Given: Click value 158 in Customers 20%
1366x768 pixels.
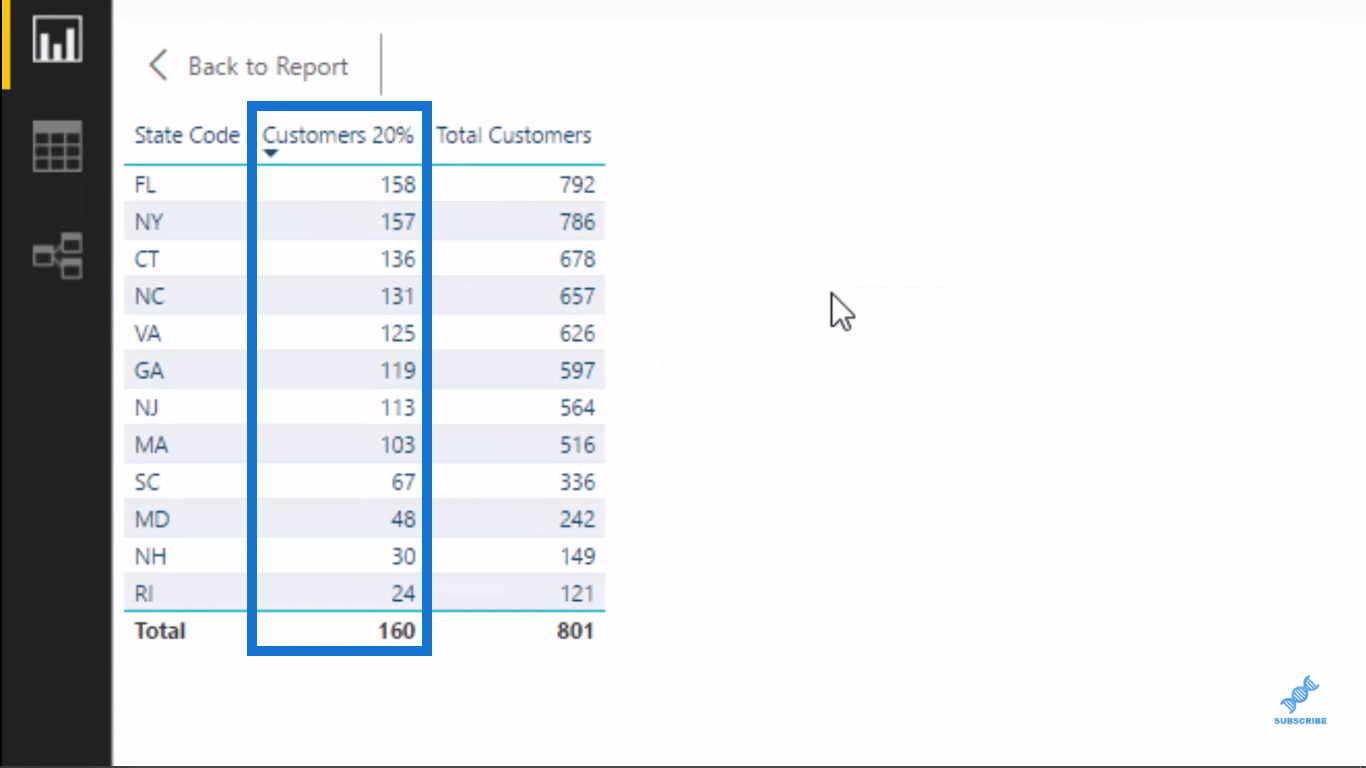Looking at the screenshot, I should pos(397,184).
